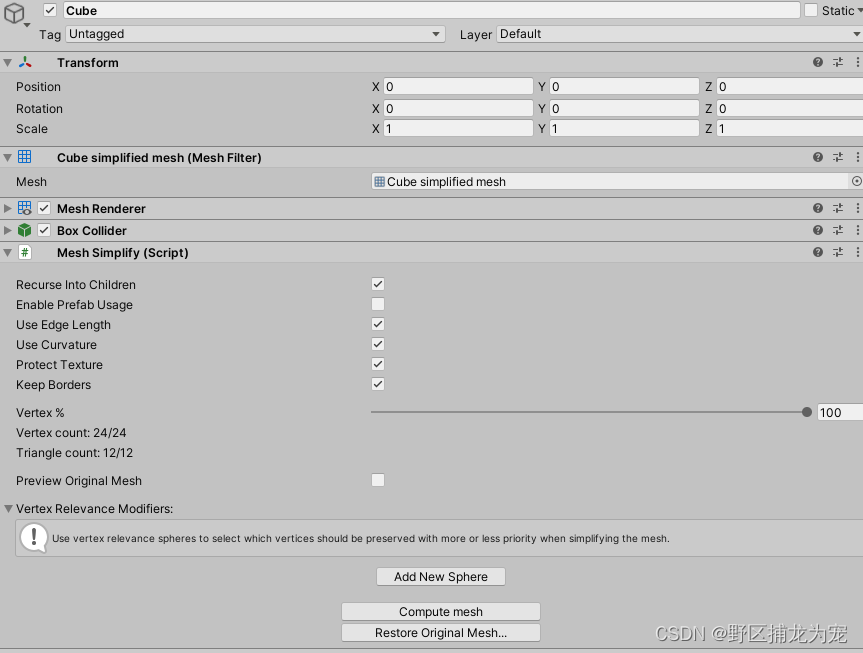Image resolution: width=863 pixels, height=653 pixels.
Task: Click the Add New Sphere button
Action: click(x=440, y=576)
